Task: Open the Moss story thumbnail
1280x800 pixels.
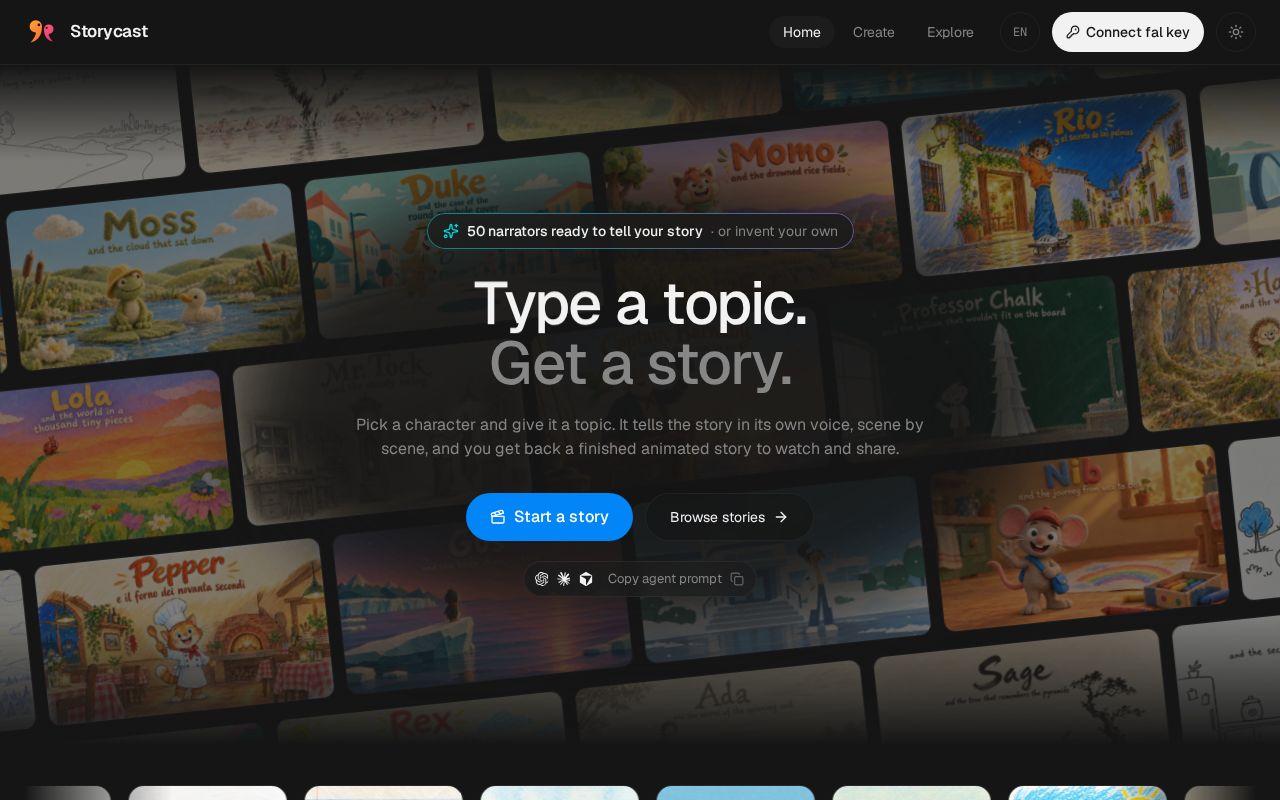Action: tap(156, 275)
